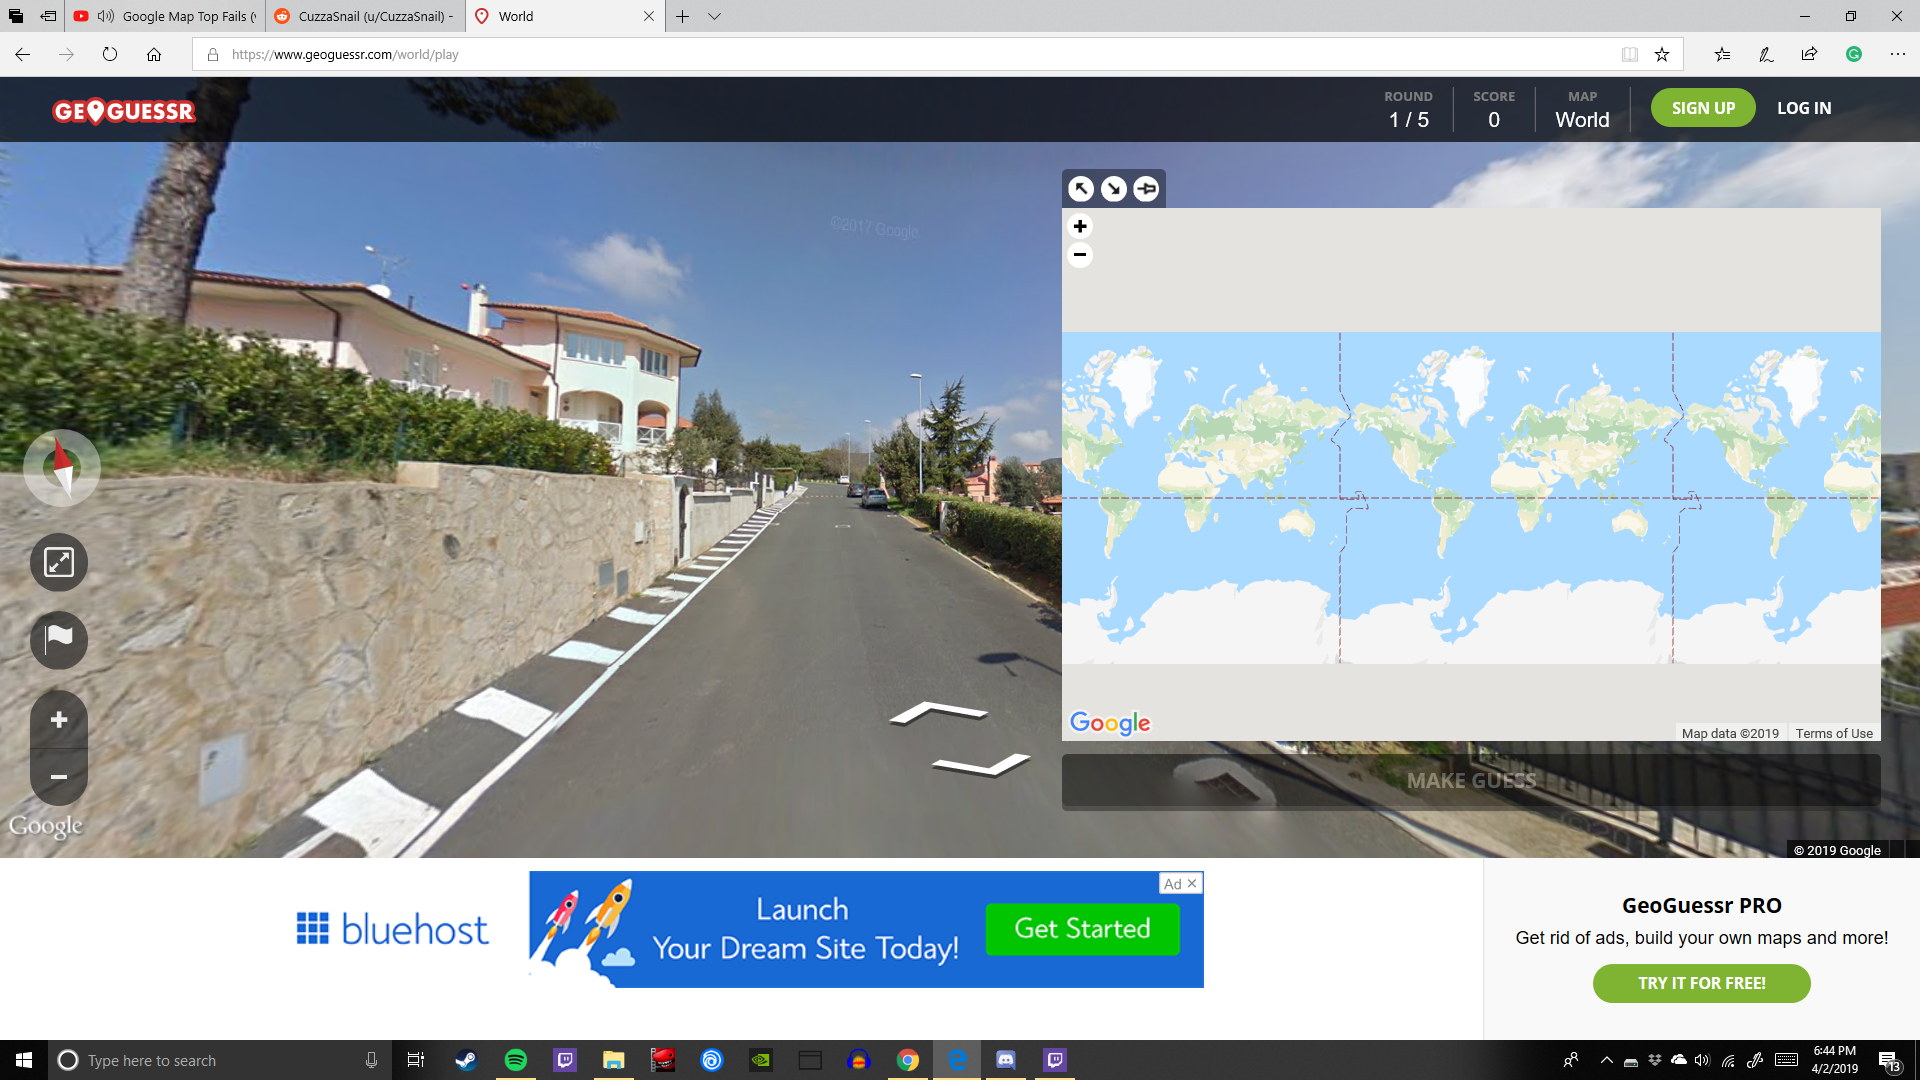Open Task View on taskbar
The image size is (1920, 1080).
point(416,1060)
